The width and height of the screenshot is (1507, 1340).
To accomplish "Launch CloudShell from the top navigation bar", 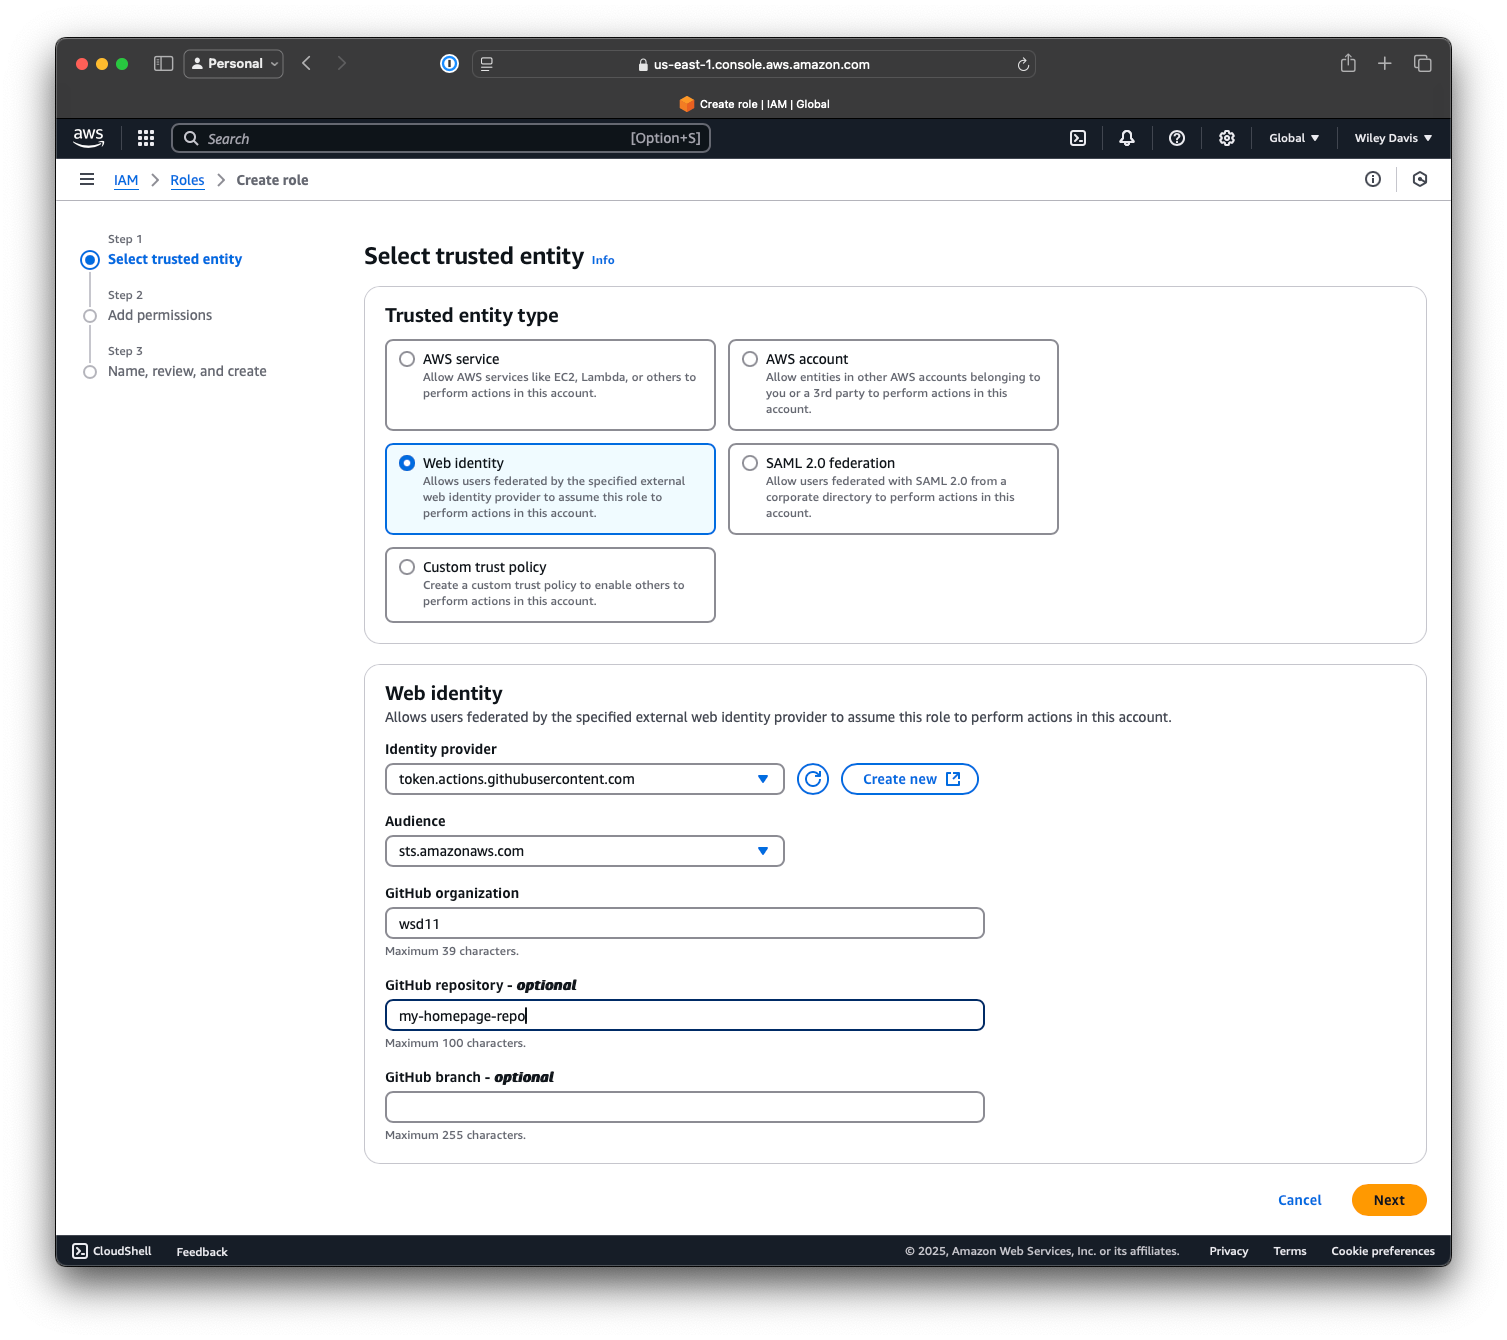I will click(x=1078, y=138).
